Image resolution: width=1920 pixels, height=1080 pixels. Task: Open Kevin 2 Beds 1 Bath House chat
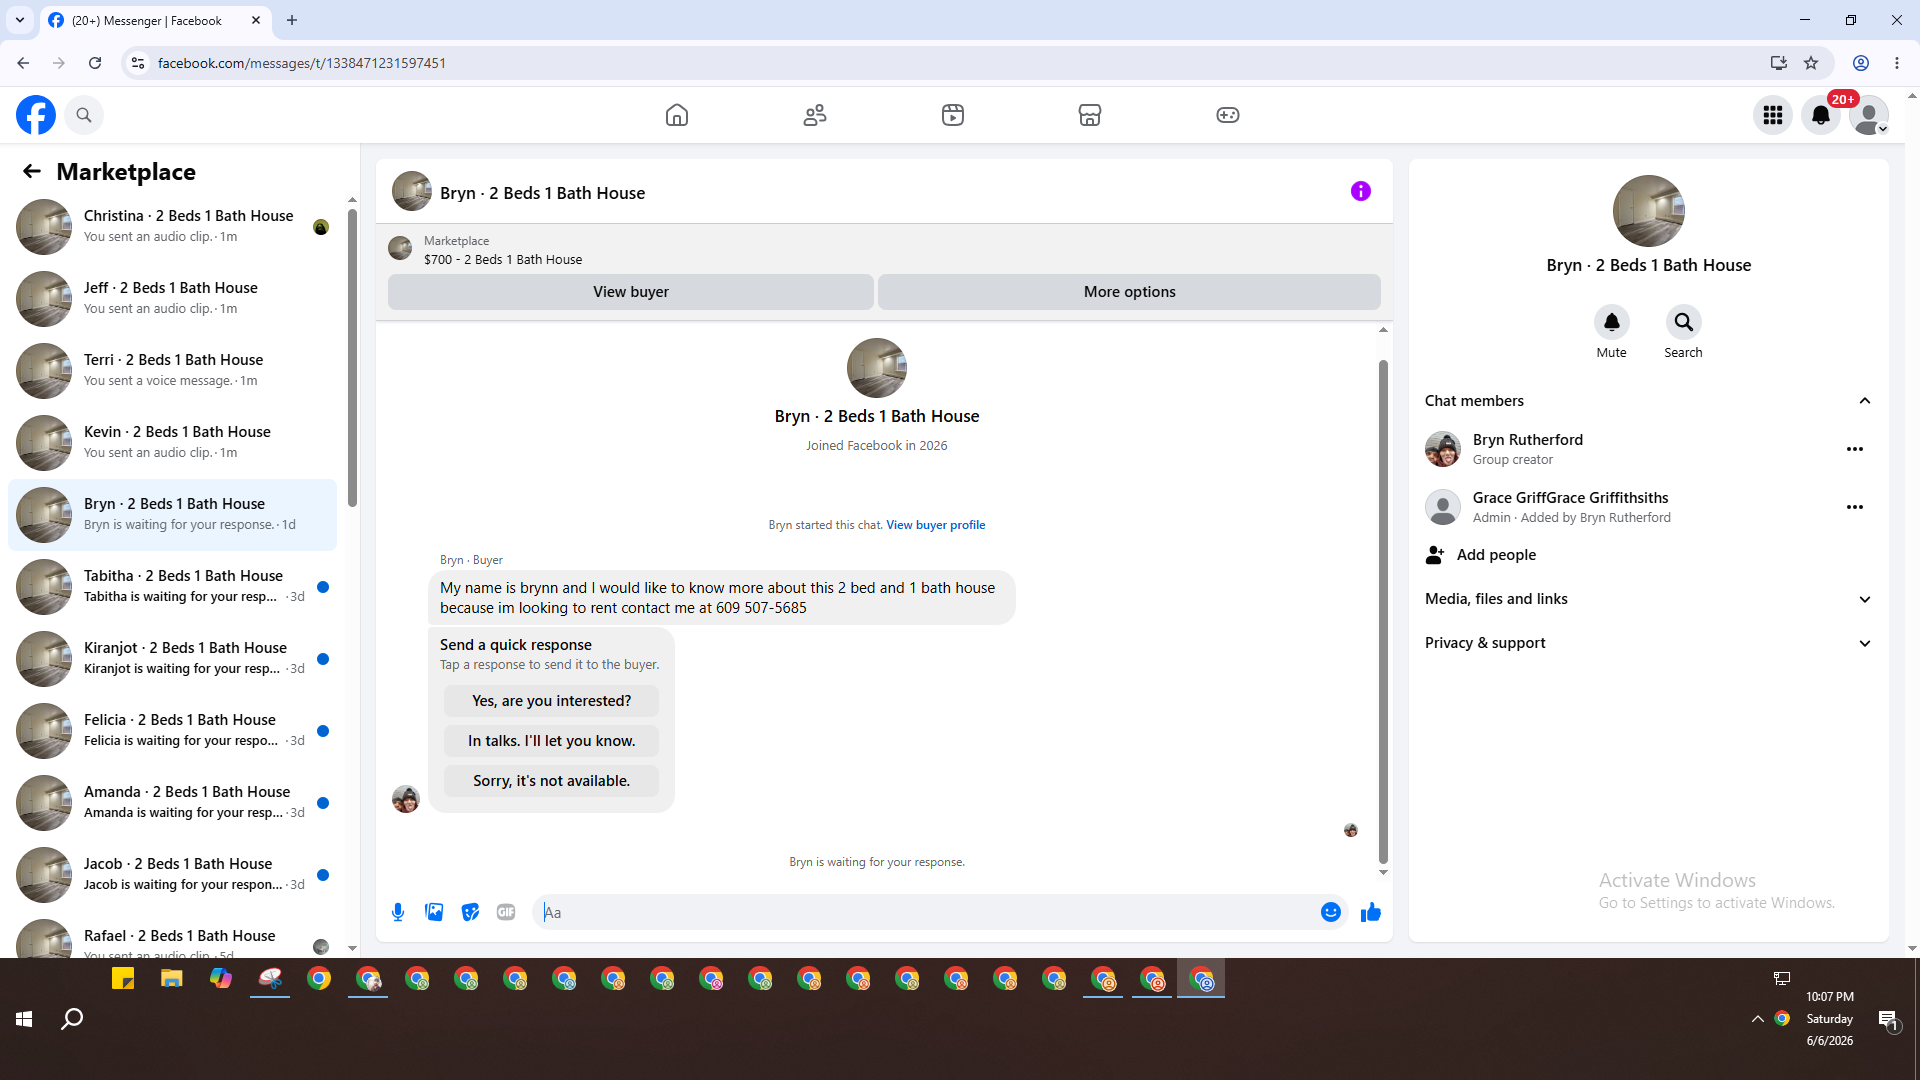[x=172, y=443]
